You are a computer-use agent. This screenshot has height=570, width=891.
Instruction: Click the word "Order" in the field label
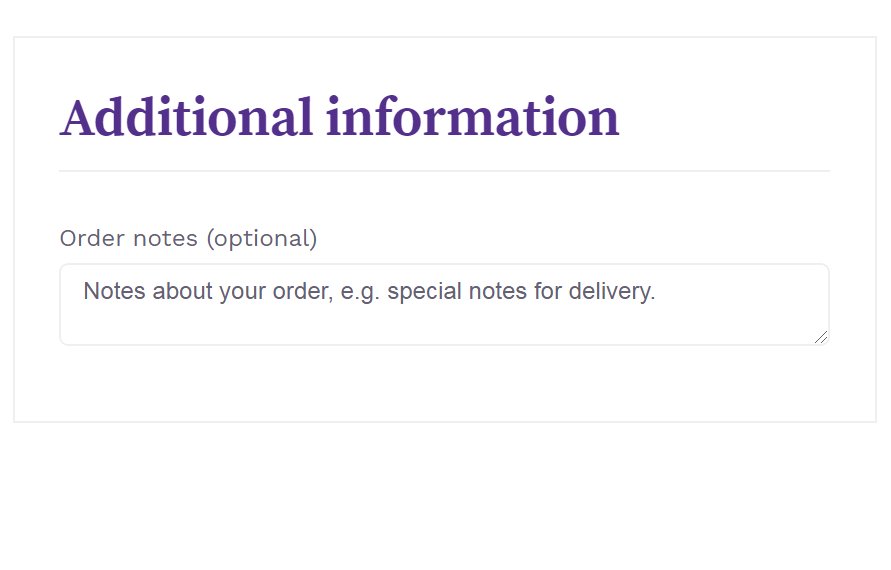(92, 239)
